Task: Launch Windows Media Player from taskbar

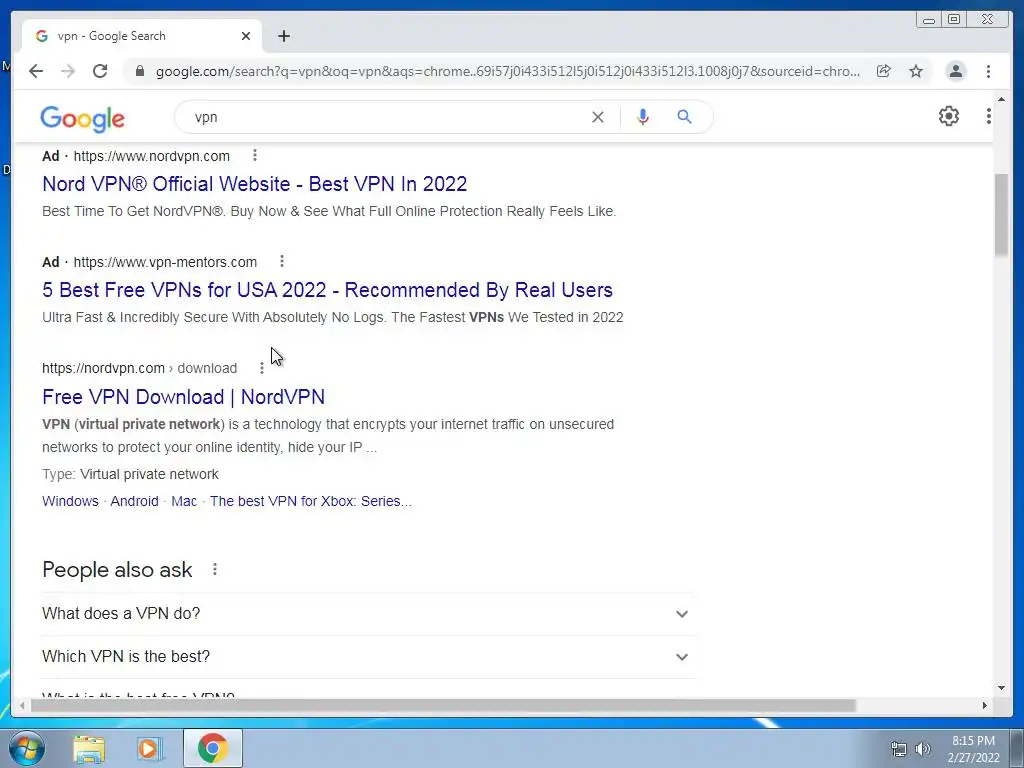Action: coord(149,748)
